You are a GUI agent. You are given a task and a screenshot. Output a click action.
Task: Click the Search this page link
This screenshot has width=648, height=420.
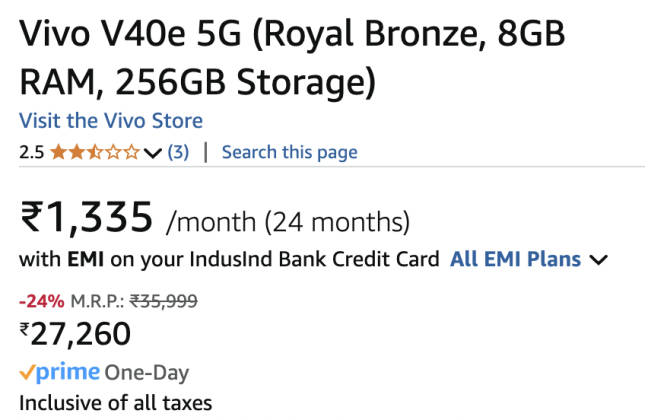tap(289, 153)
